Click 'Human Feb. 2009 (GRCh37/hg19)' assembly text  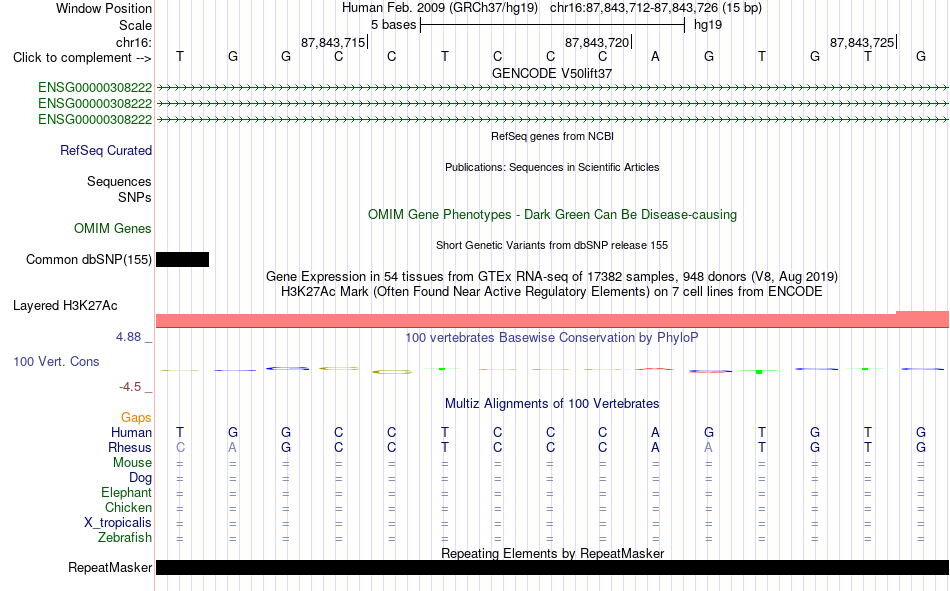point(440,8)
